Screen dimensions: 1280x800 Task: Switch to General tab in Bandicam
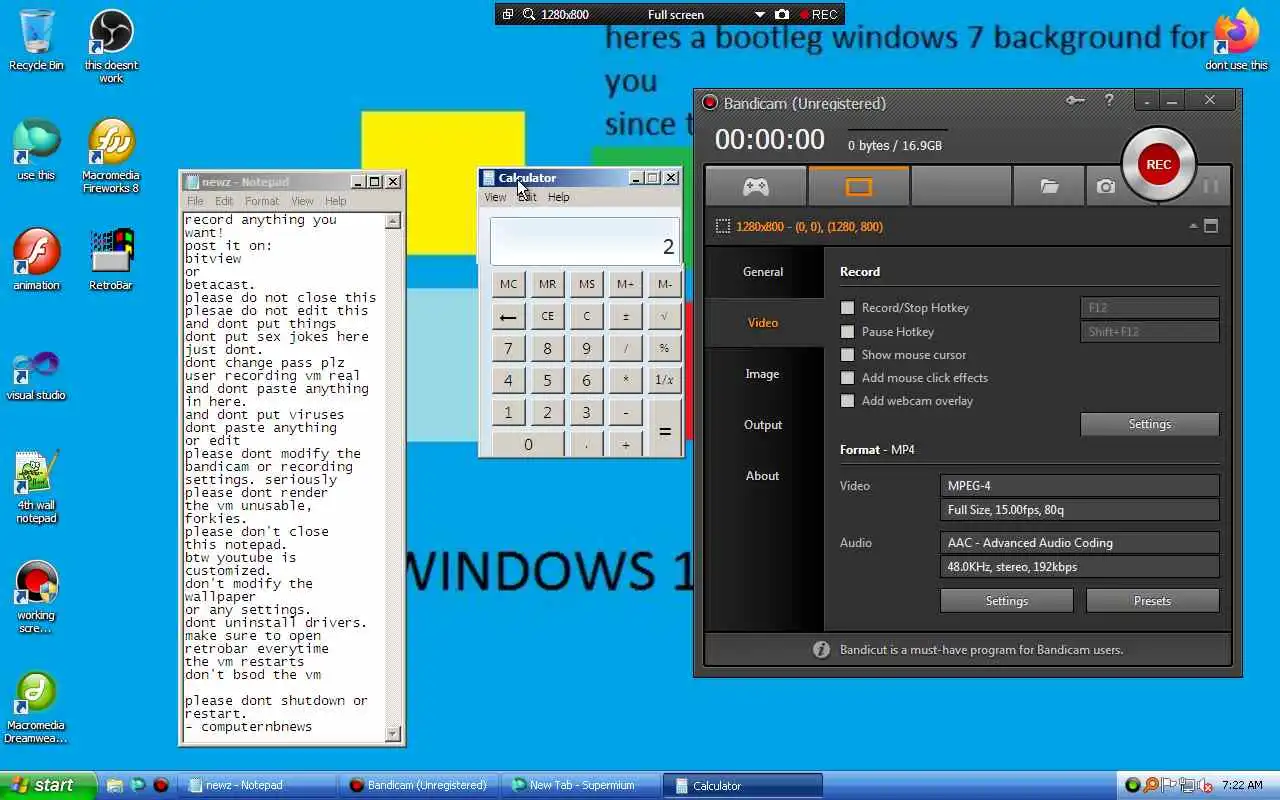point(763,272)
